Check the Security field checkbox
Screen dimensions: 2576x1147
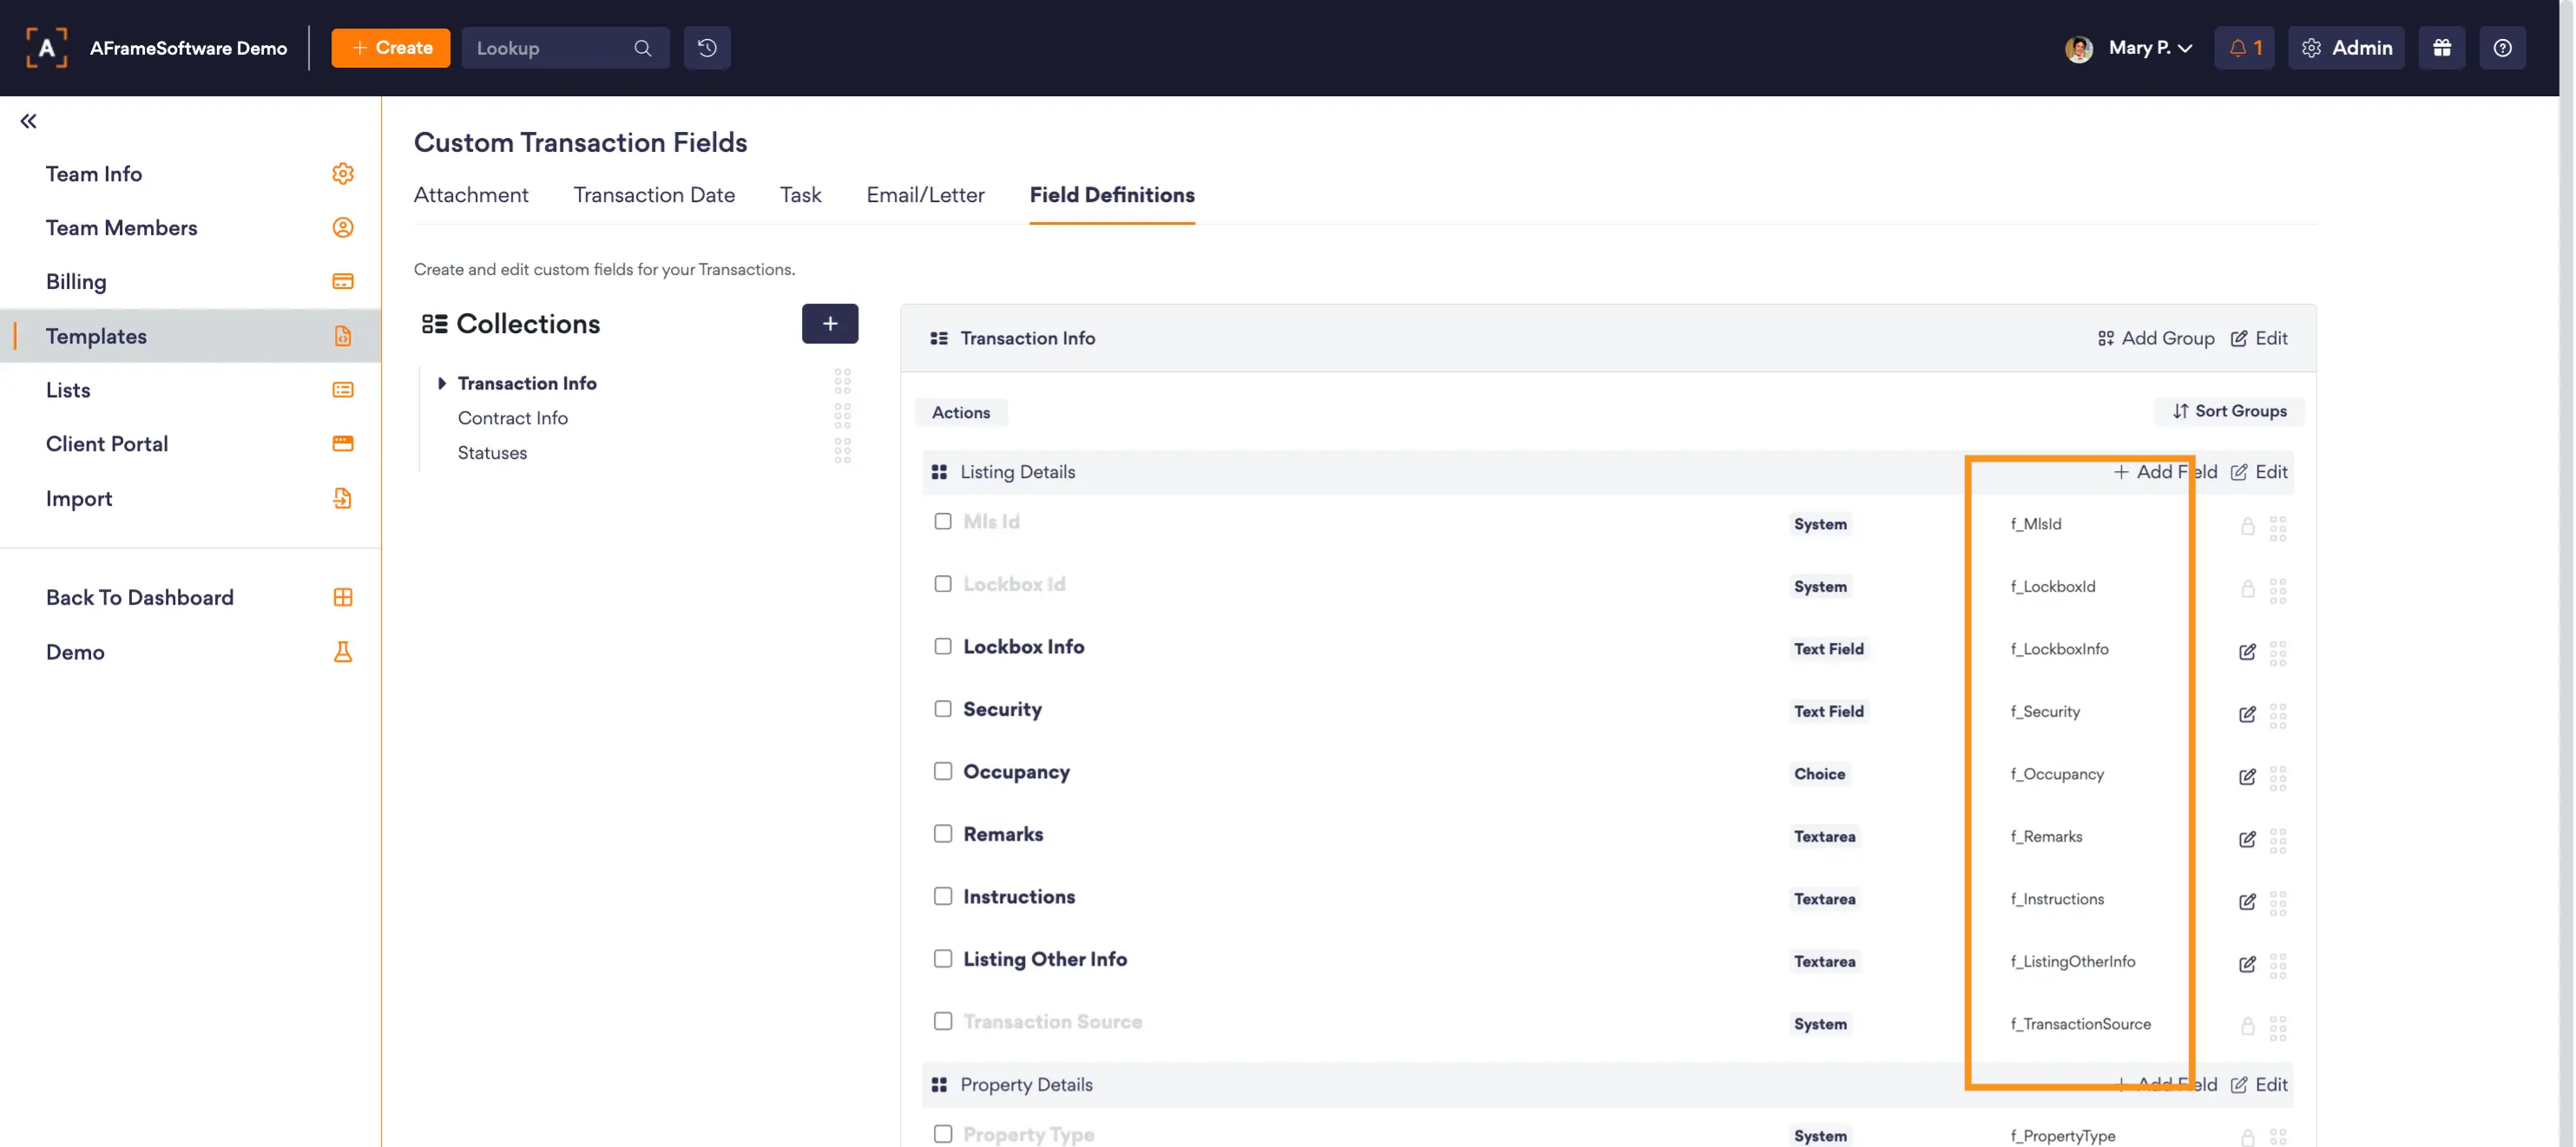[x=942, y=709]
